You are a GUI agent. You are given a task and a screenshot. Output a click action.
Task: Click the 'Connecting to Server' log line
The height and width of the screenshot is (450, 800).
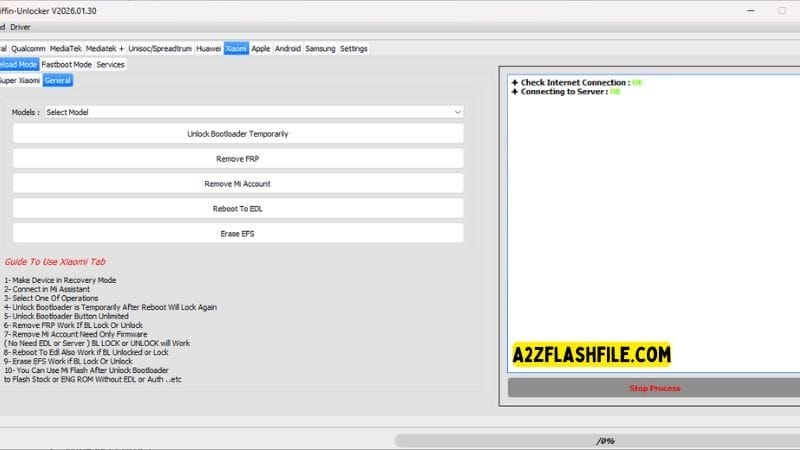click(566, 92)
